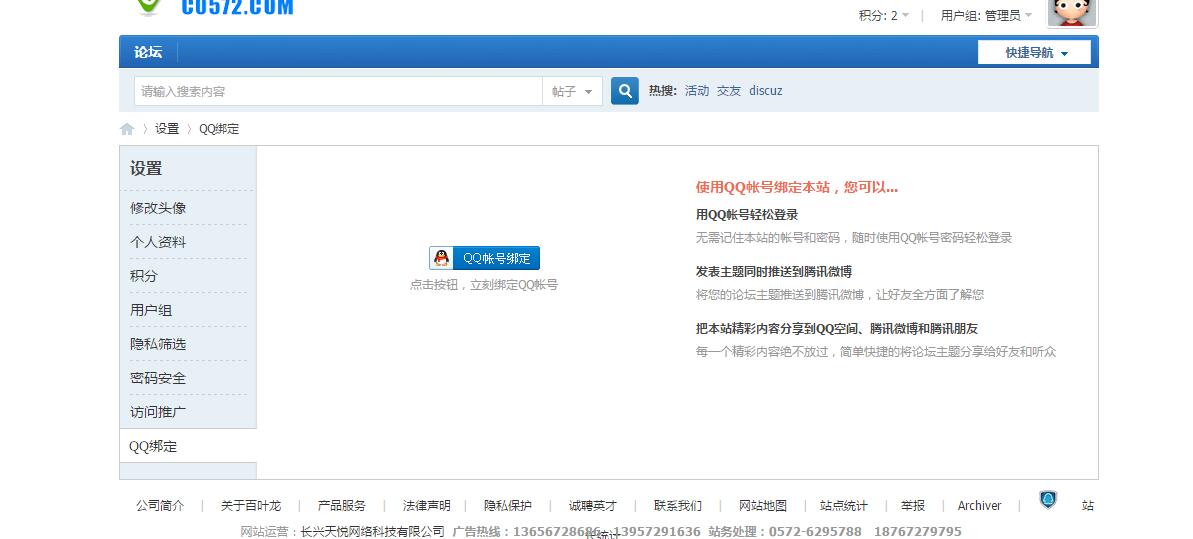Screen dimensions: 1193x539
Task: Select 隐私筛选 in settings sidebar
Action: tap(158, 344)
